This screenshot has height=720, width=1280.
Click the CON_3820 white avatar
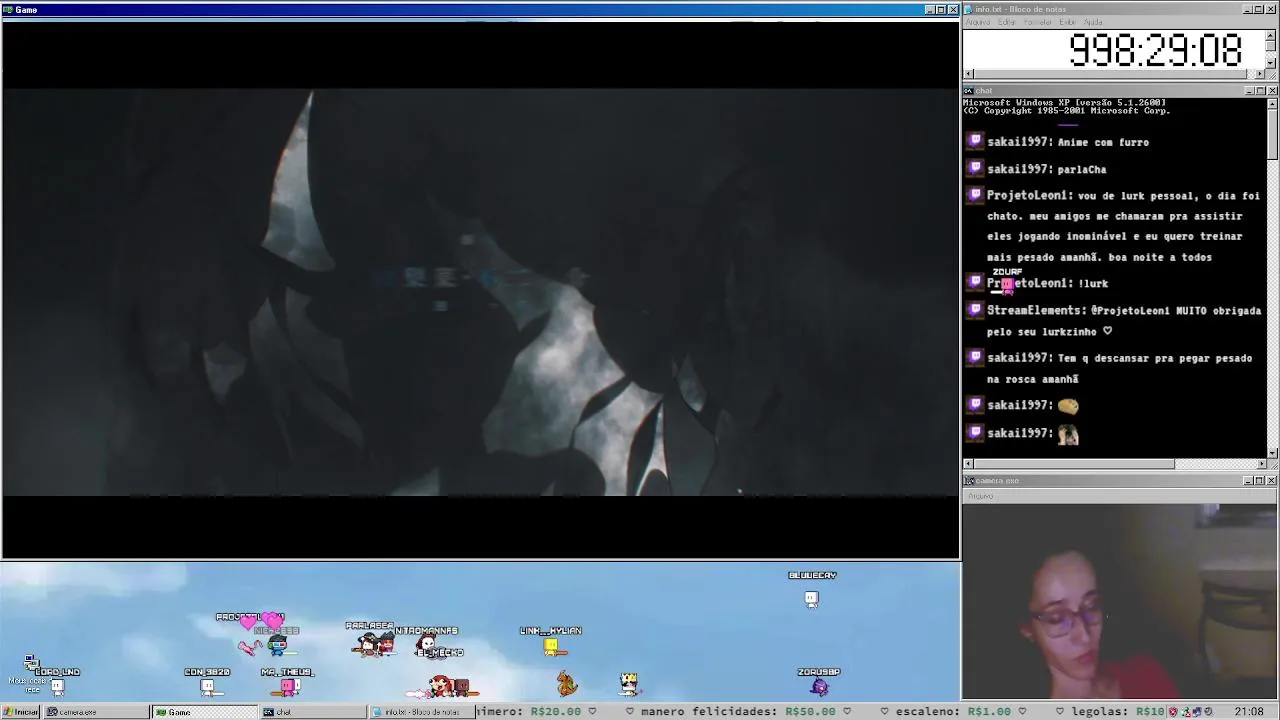click(x=207, y=686)
